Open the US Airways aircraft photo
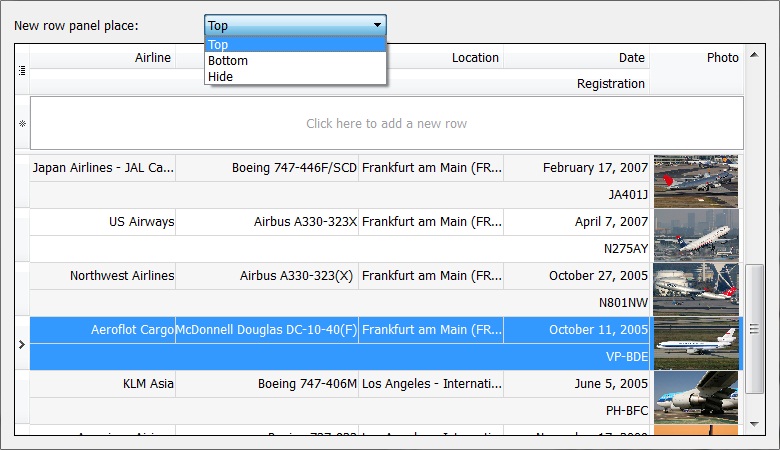 (696, 235)
